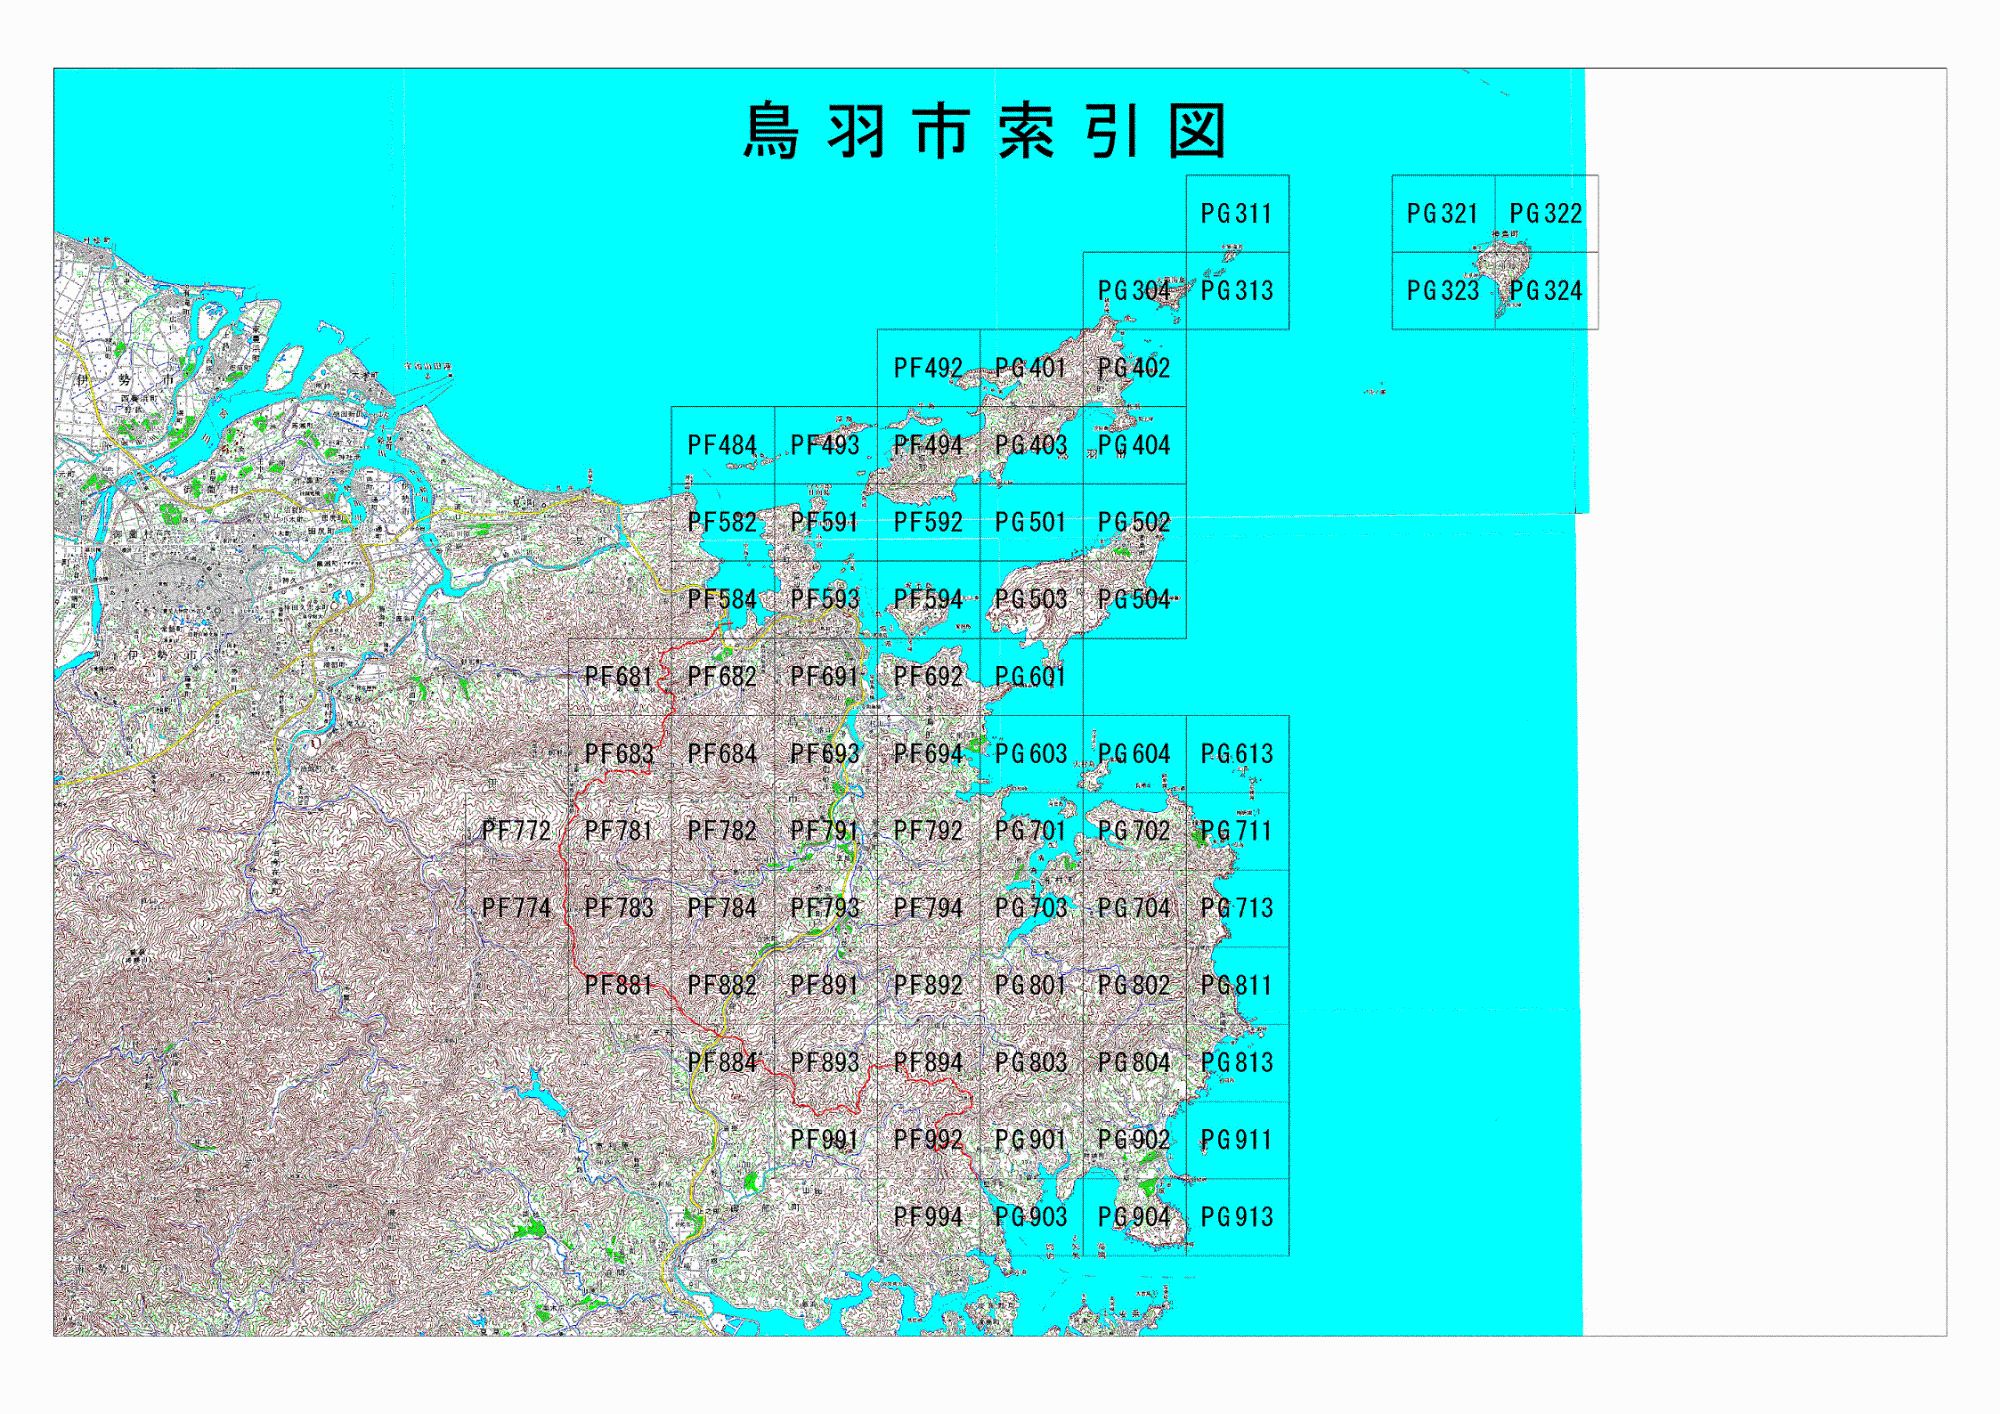The height and width of the screenshot is (1414, 2000).
Task: Open map sheet PF493
Action: [x=825, y=445]
